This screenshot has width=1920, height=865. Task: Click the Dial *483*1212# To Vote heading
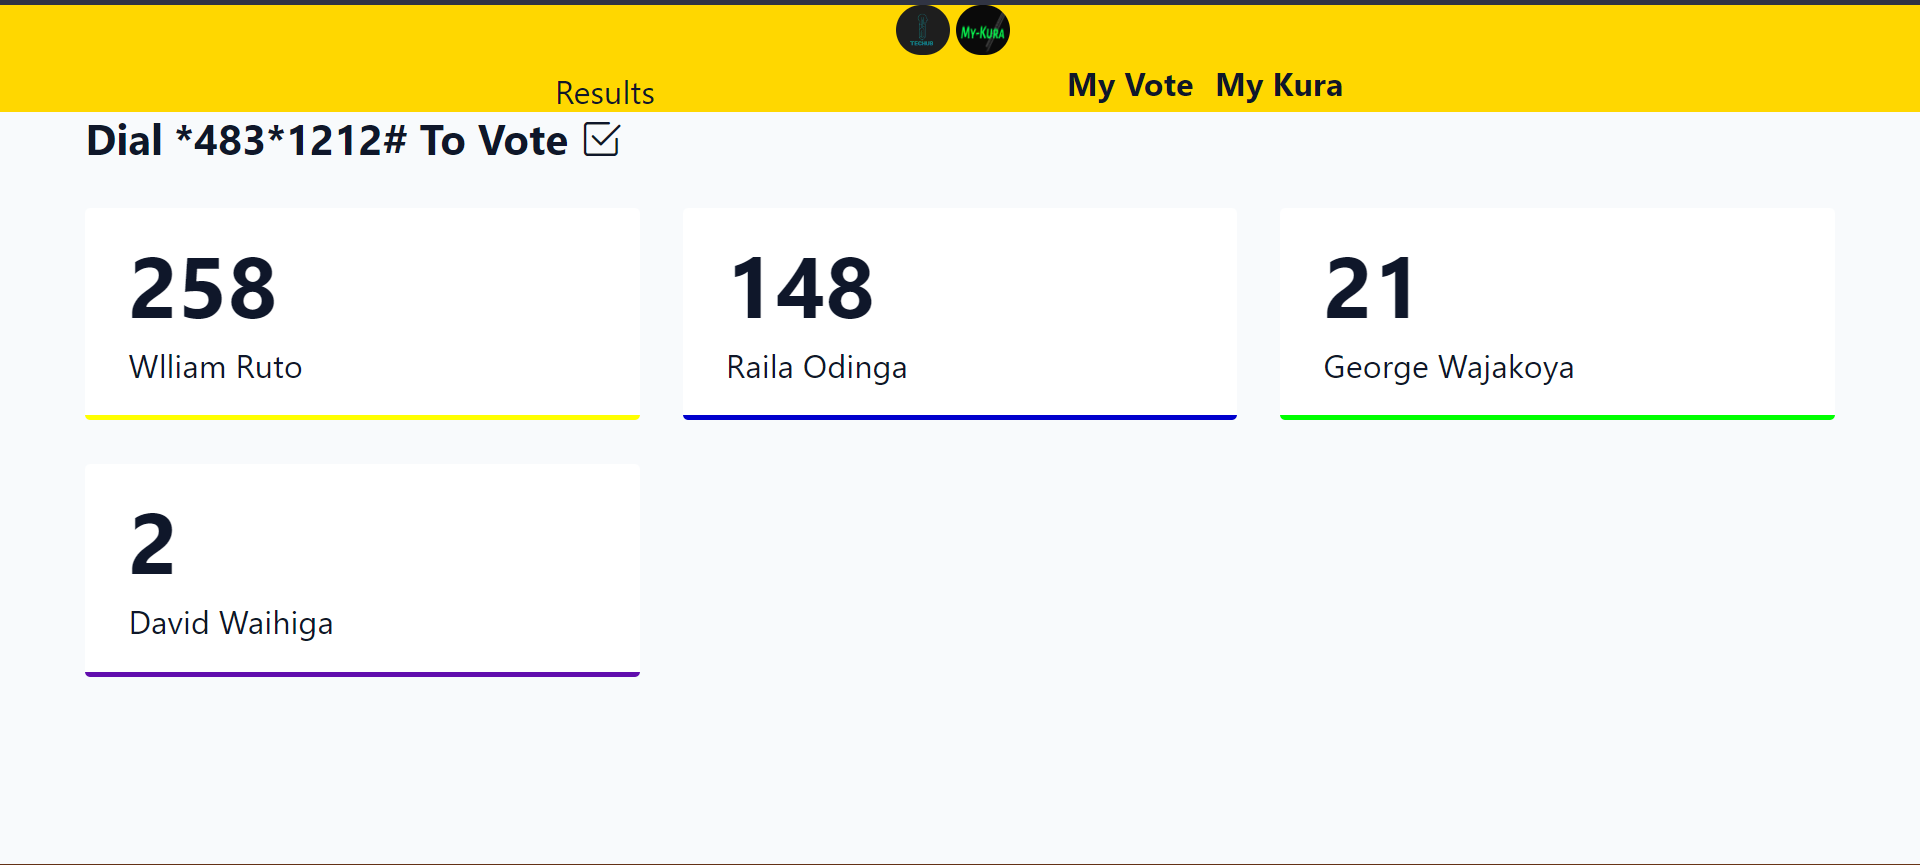tap(327, 140)
